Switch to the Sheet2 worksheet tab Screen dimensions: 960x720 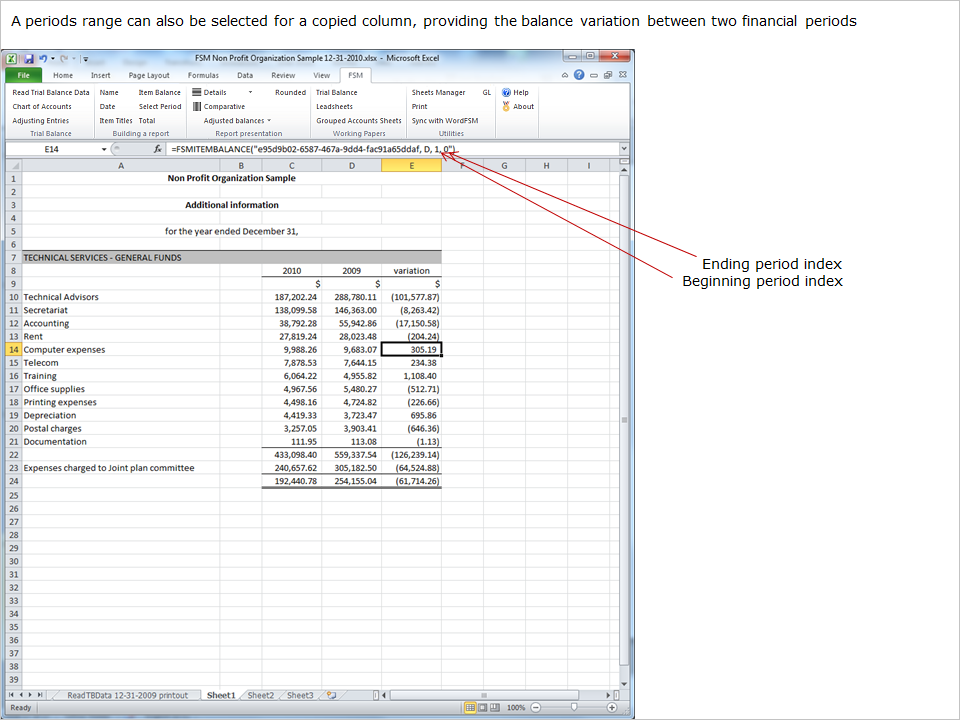[260, 694]
